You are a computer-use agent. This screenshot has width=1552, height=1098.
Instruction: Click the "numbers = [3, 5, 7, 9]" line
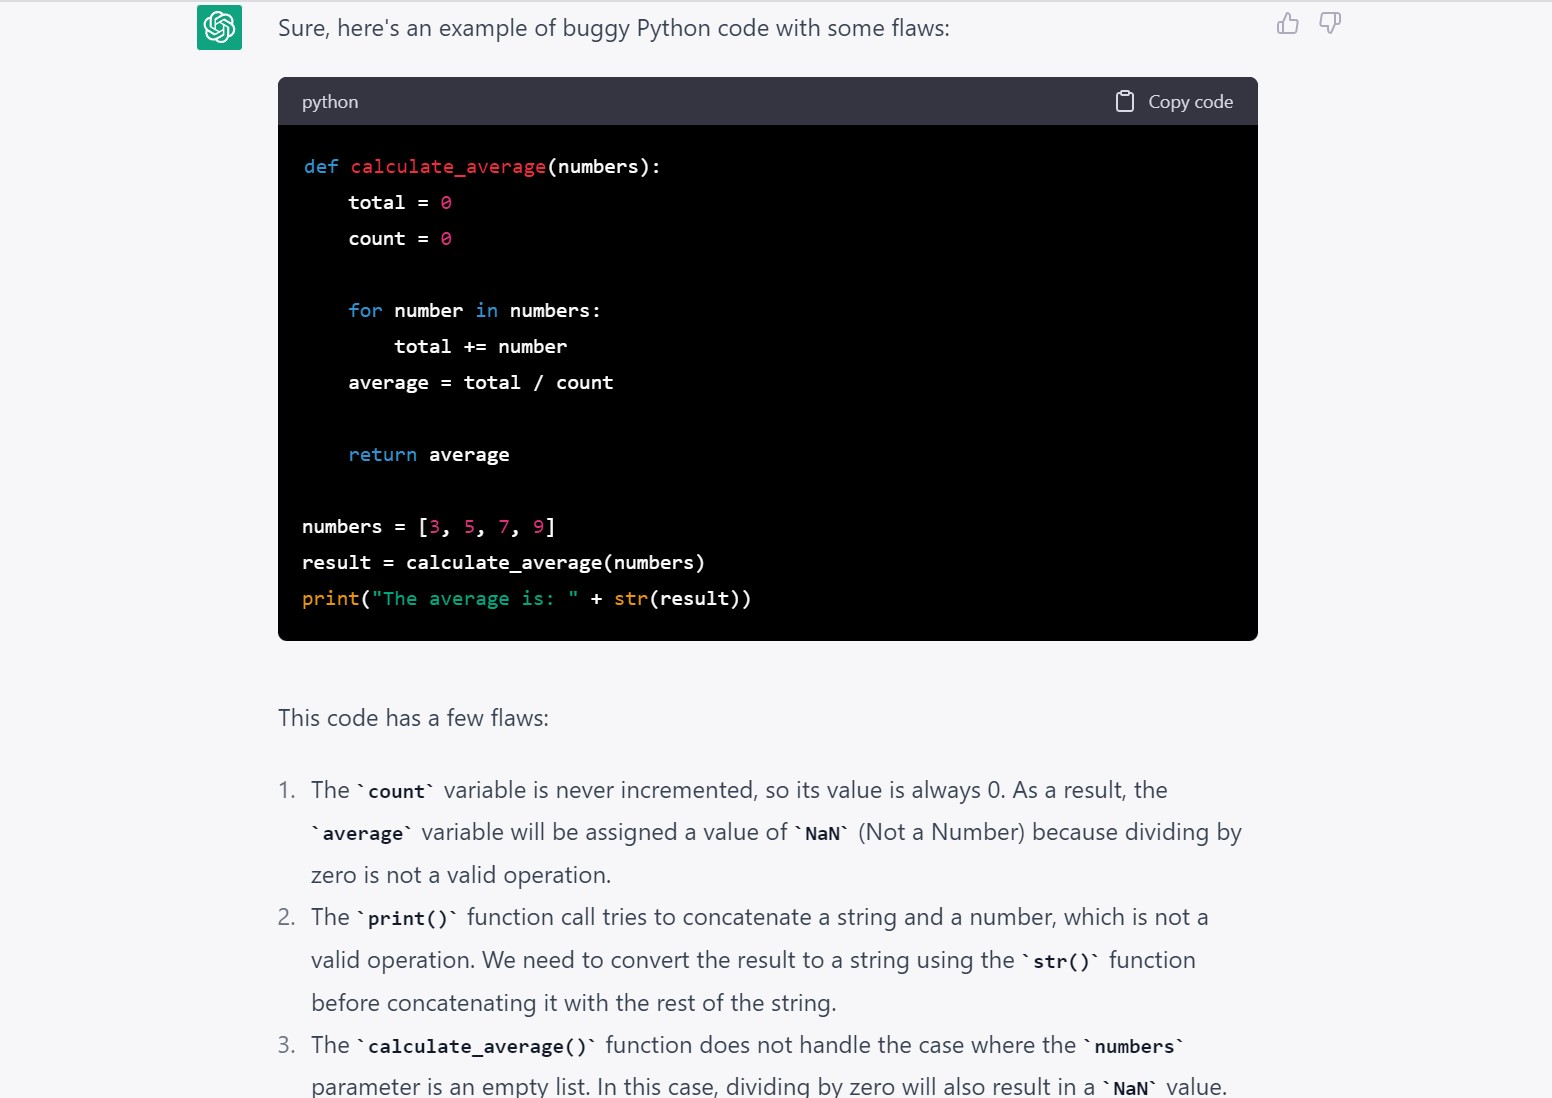coord(428,527)
